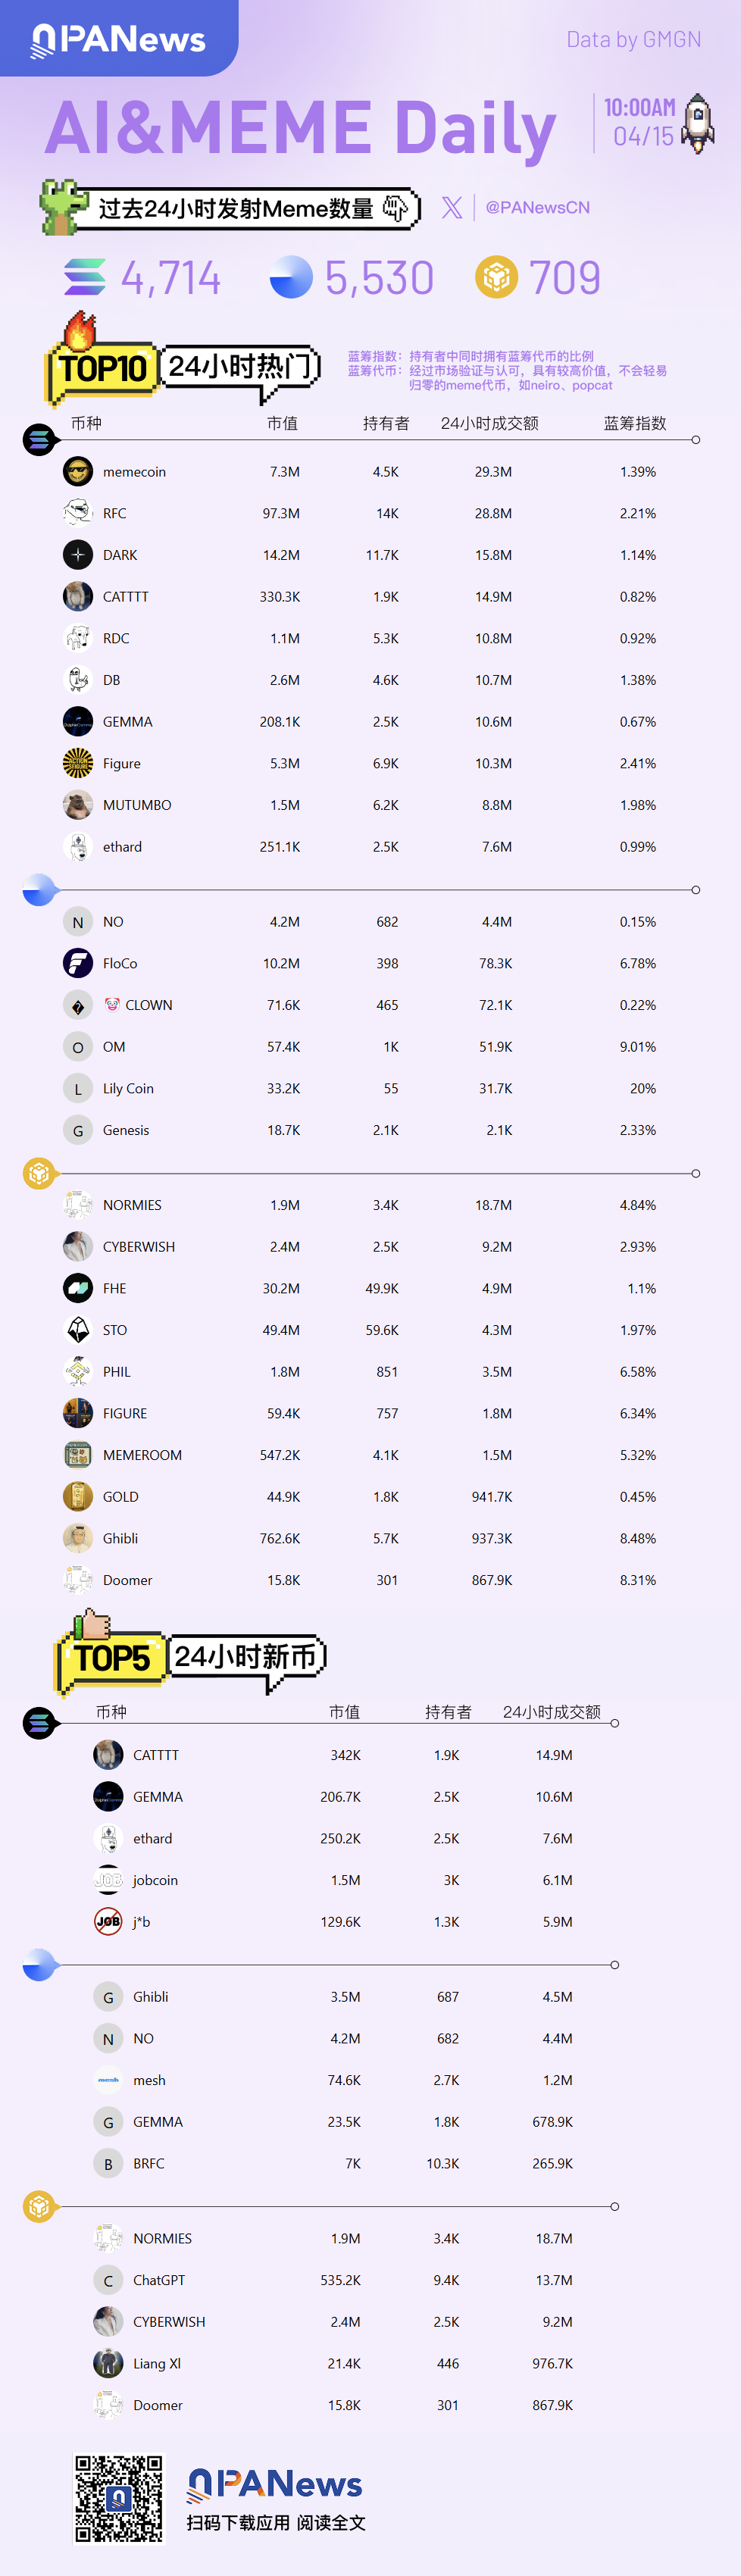Click the QR code at the bottom
Image resolution: width=741 pixels, height=2576 pixels.
119,2497
